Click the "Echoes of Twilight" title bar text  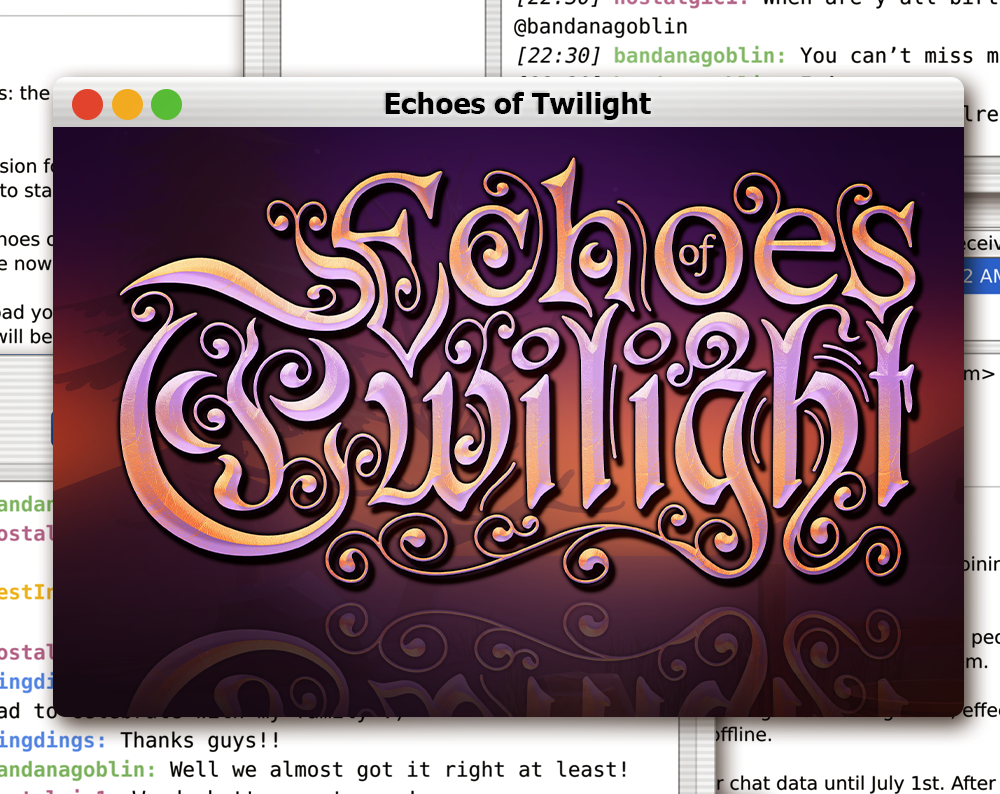[x=517, y=104]
